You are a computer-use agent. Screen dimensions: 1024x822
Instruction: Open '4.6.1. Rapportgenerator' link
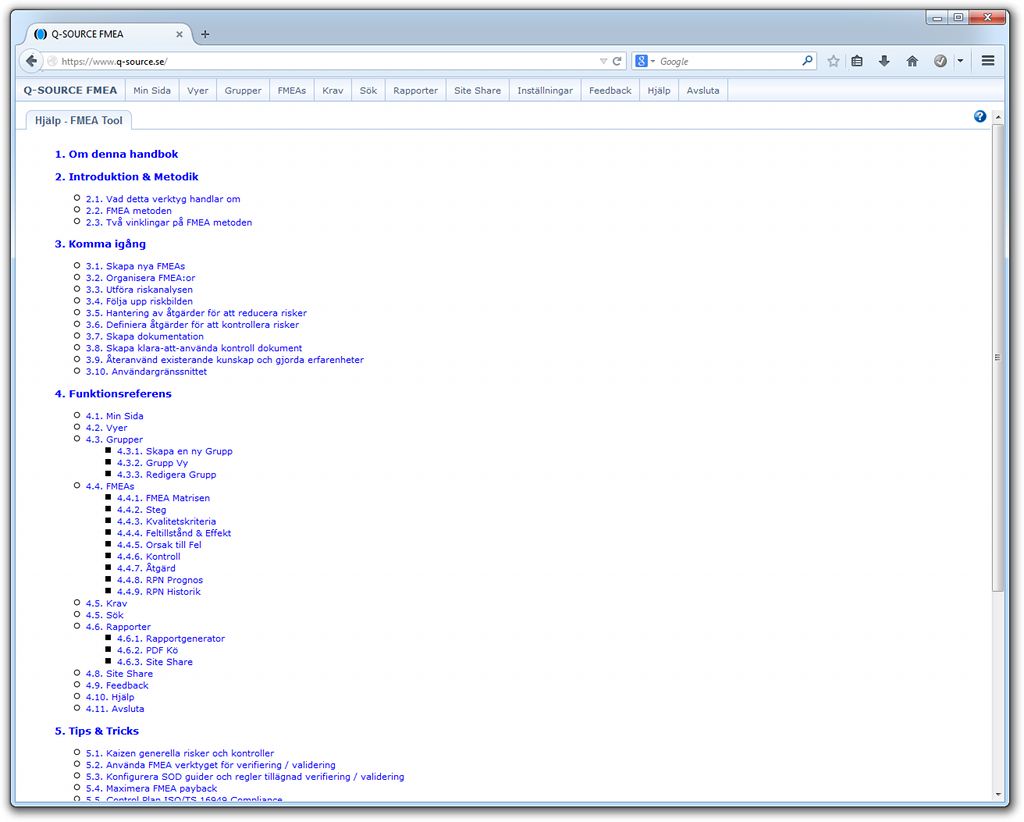pos(170,639)
